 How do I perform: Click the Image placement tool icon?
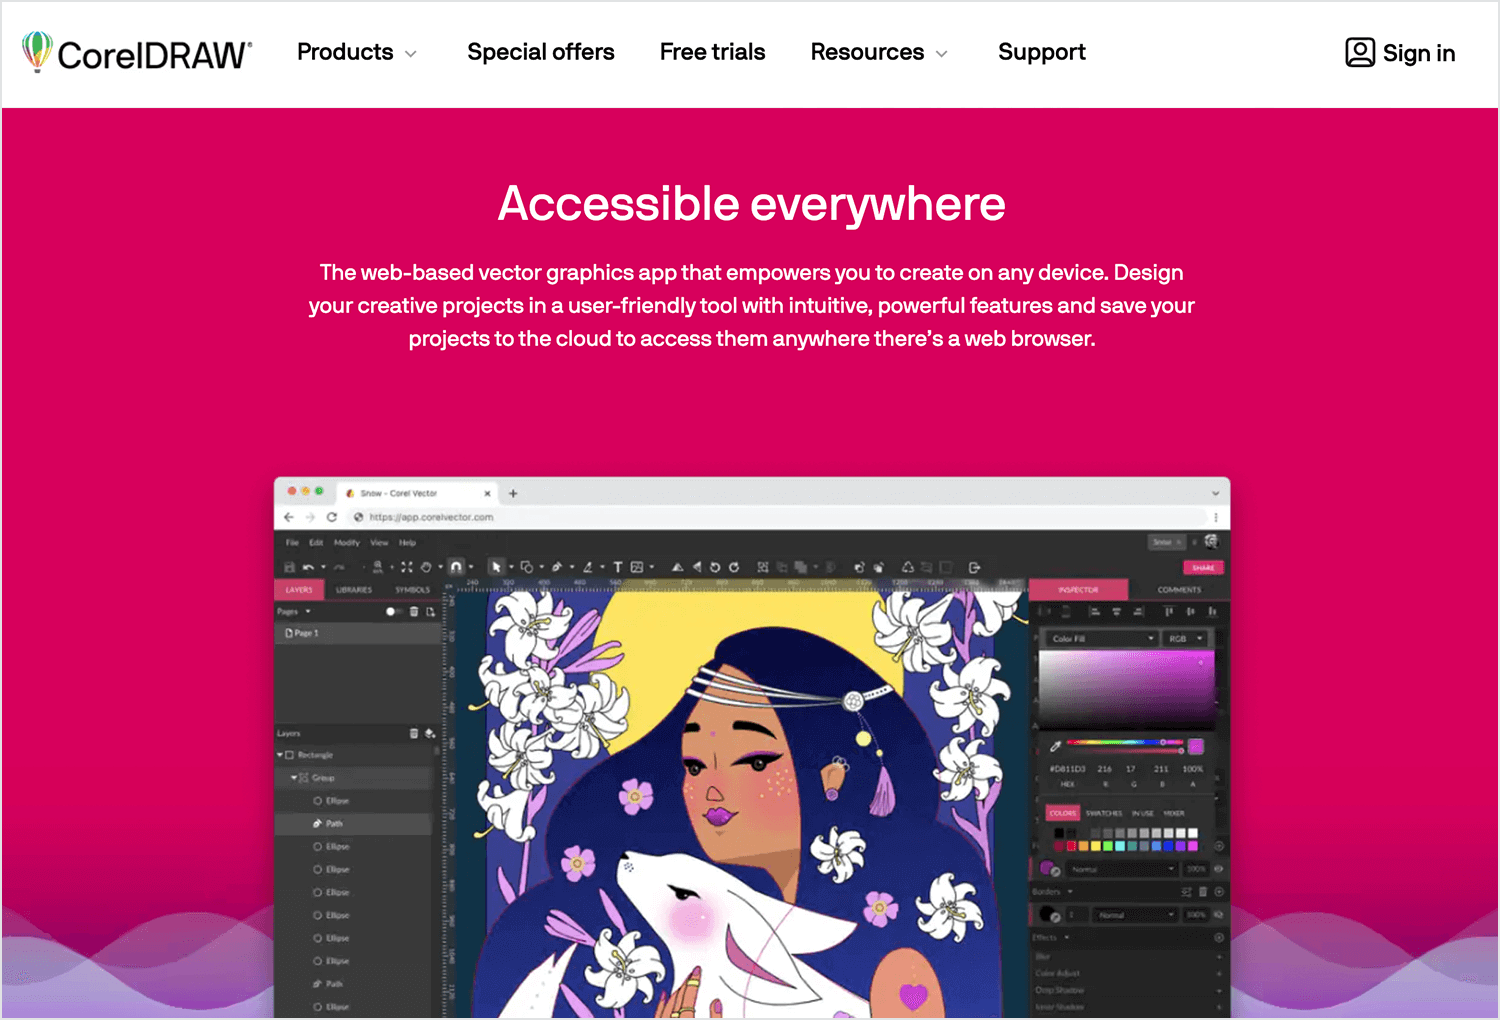[x=637, y=567]
